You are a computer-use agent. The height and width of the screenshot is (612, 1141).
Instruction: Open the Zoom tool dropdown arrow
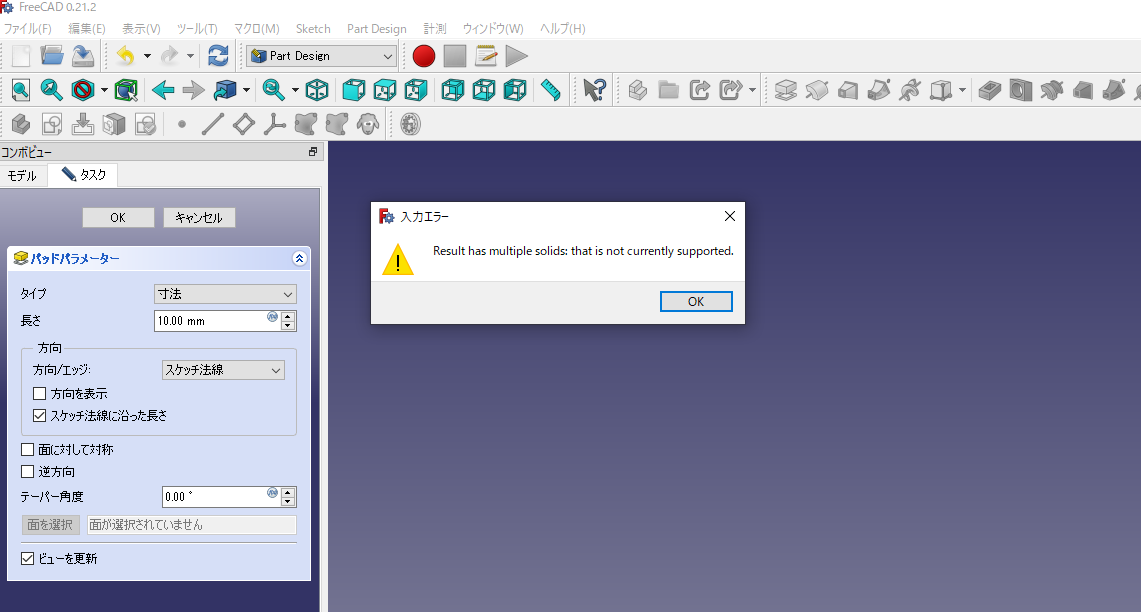coord(295,90)
